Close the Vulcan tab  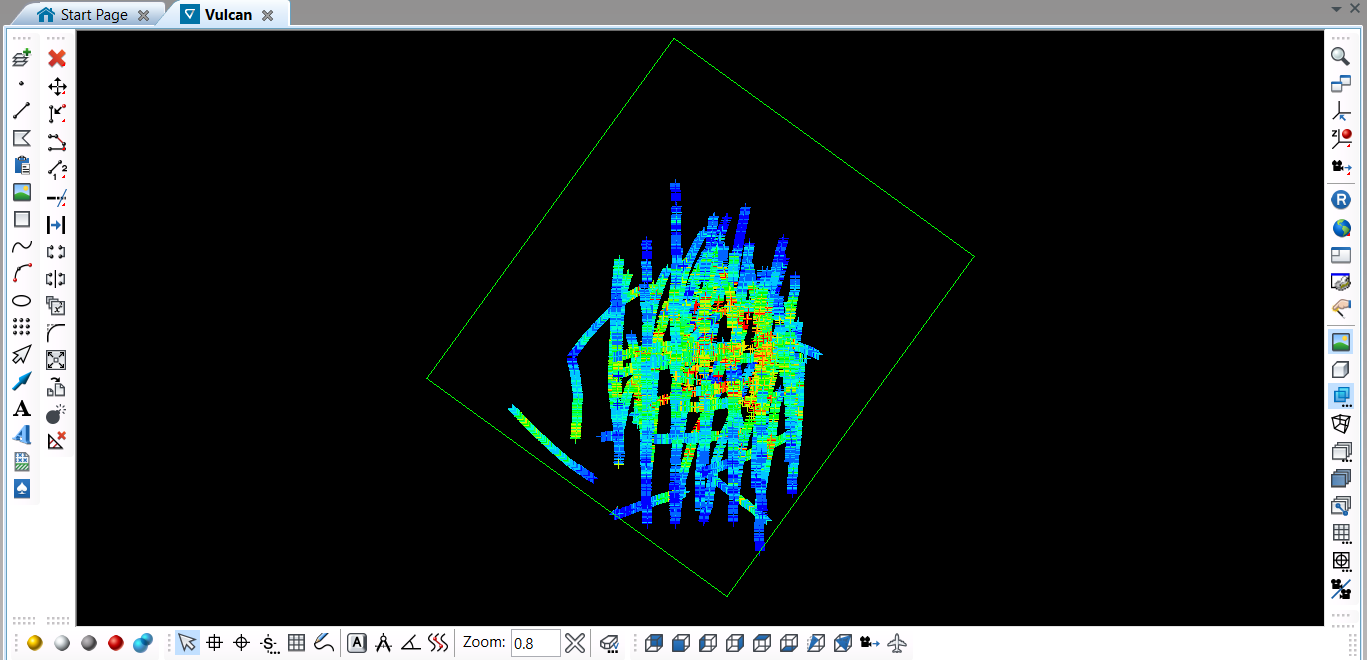point(268,16)
